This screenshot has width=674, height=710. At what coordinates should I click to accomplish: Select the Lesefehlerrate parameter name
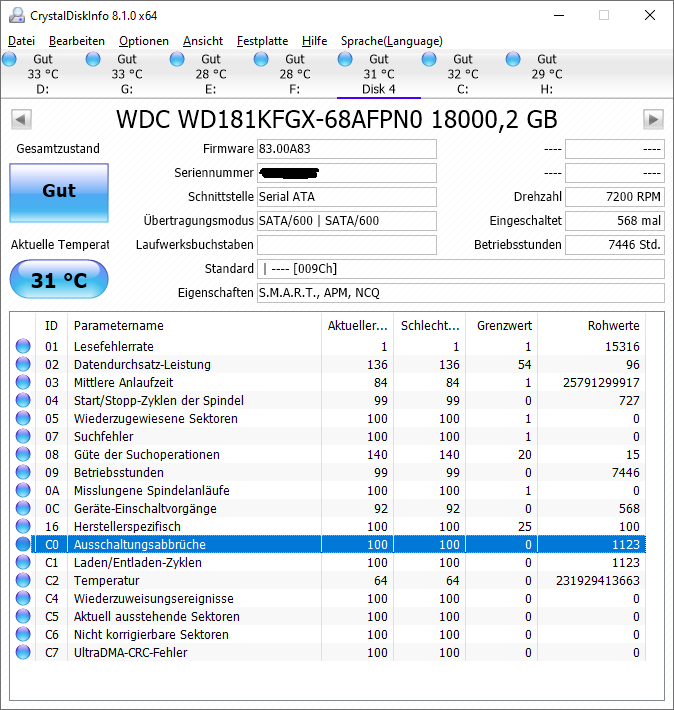[x=114, y=346]
